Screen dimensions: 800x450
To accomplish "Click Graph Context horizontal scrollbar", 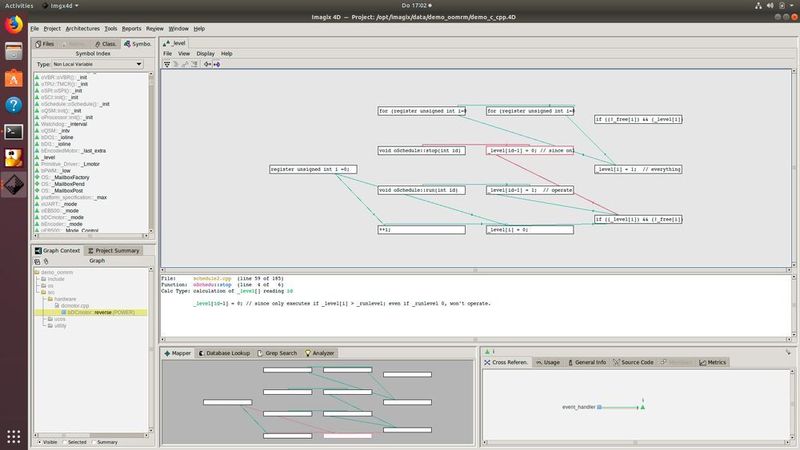I will [x=92, y=435].
